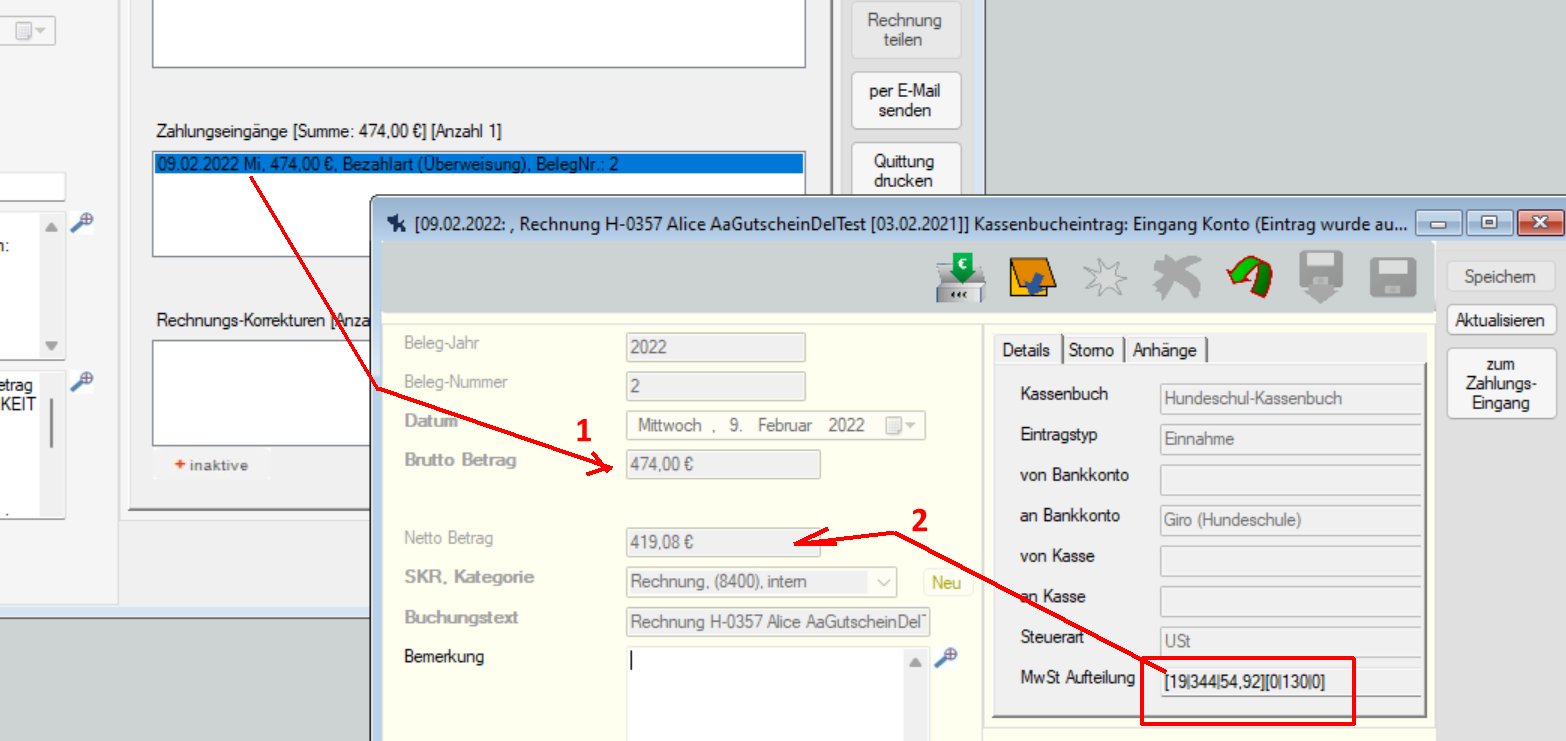The image size is (1566, 741).
Task: Switch to the Storno tab
Action: point(1093,350)
